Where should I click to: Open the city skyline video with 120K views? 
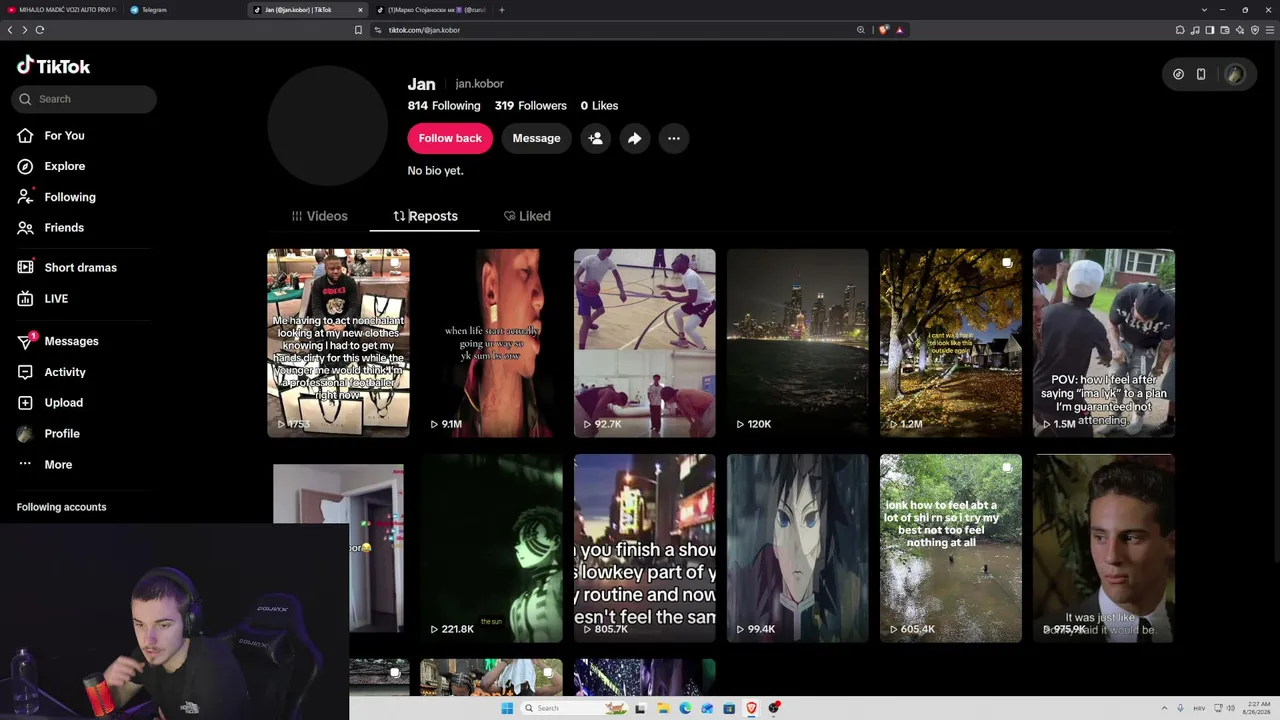tap(797, 343)
